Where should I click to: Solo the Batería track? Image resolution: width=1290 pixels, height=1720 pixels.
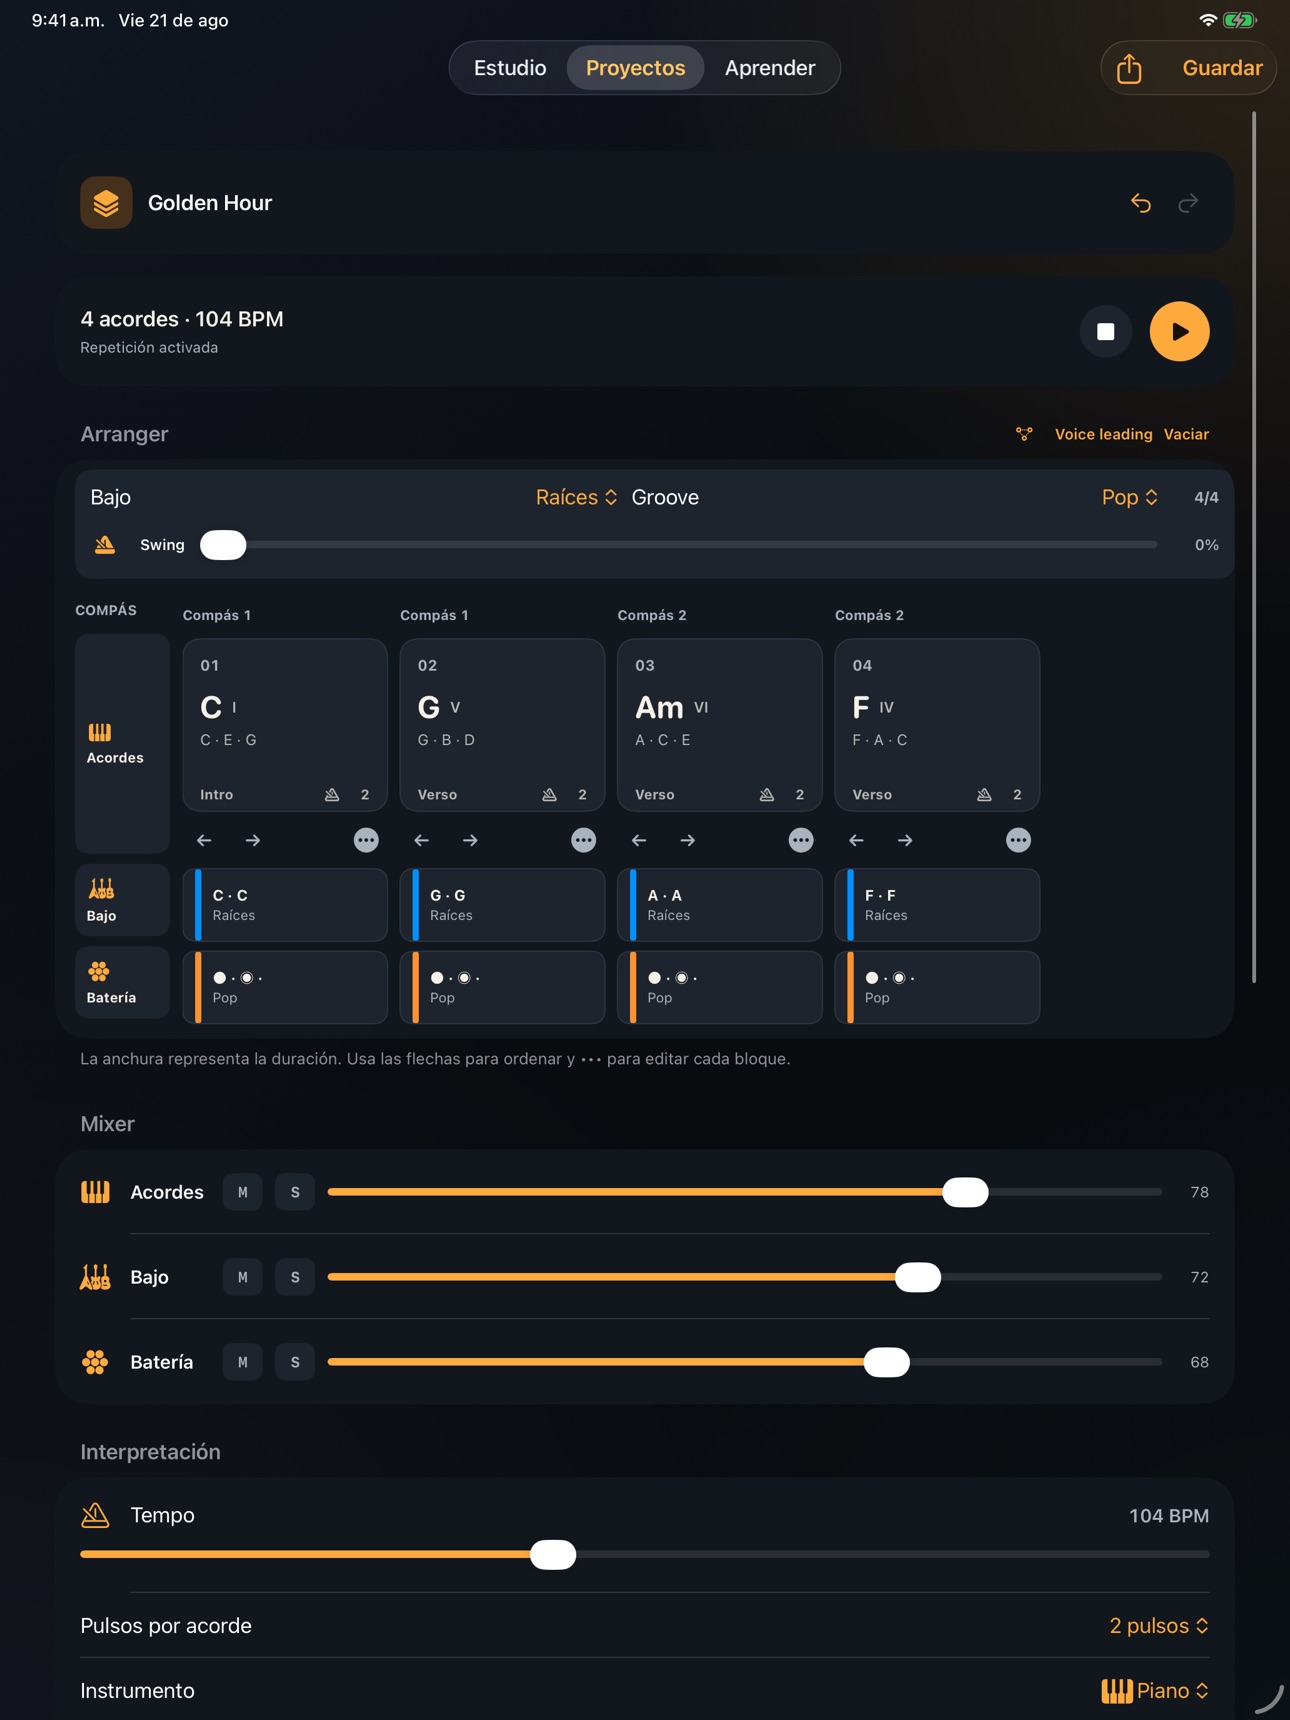pos(295,1362)
